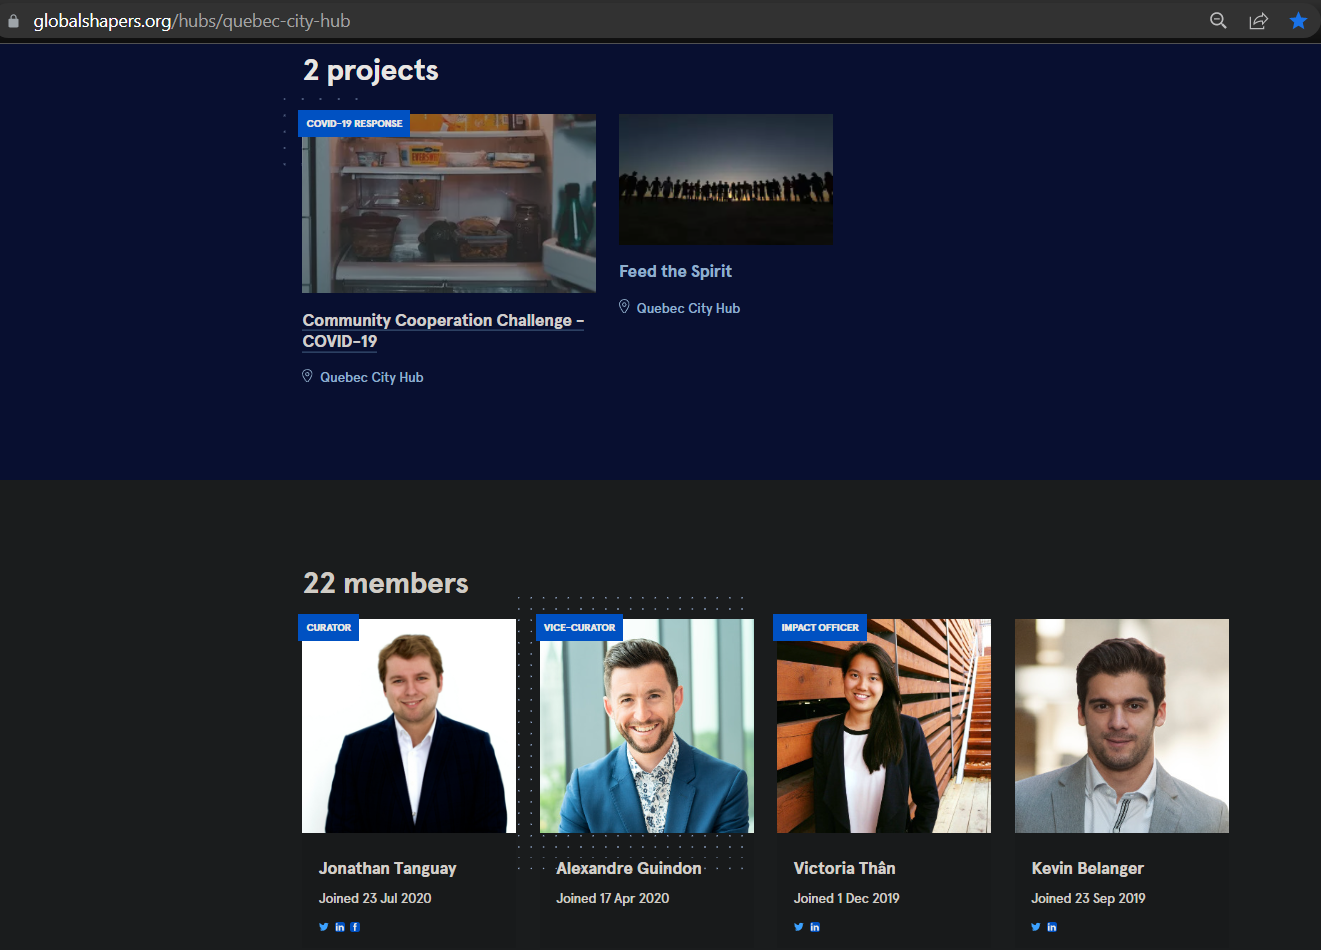
Task: Click Alexandre Guindon's profile photo
Action: [x=647, y=726]
